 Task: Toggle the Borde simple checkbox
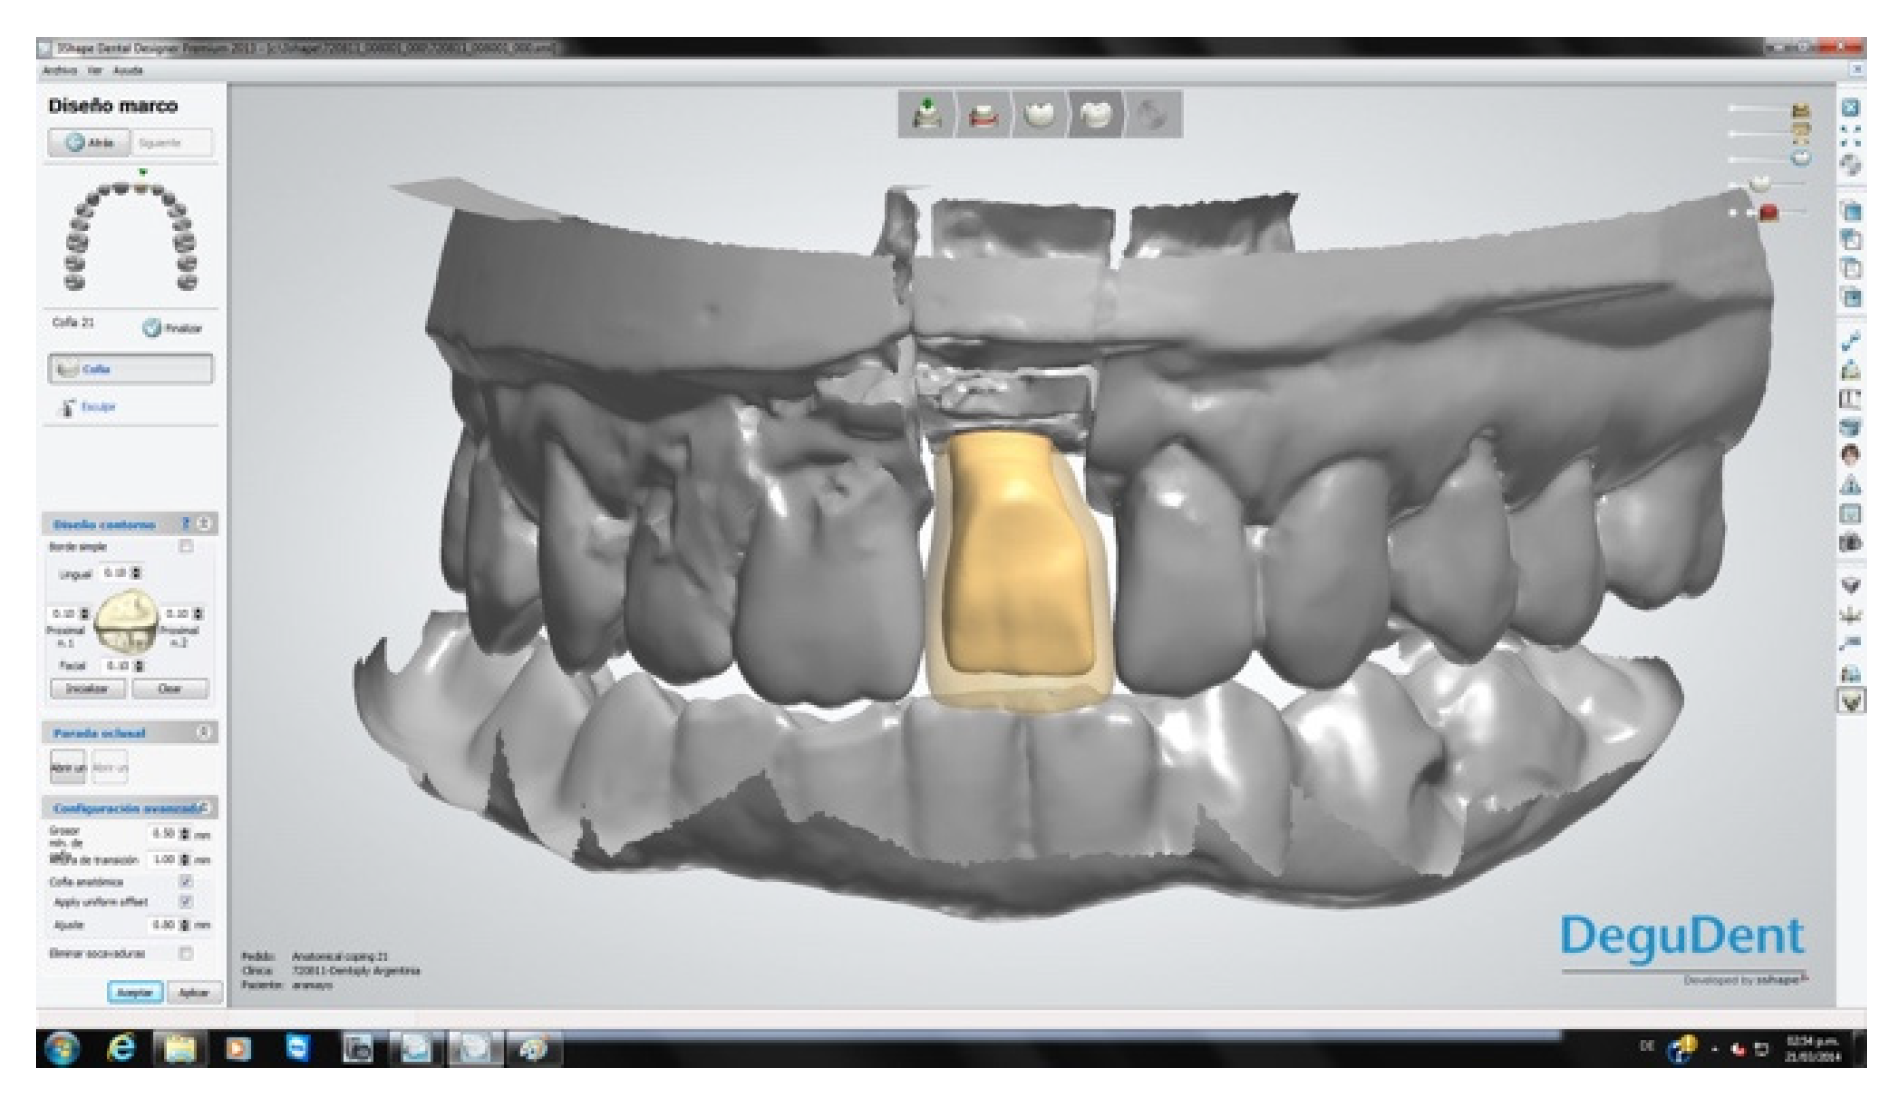tap(185, 547)
